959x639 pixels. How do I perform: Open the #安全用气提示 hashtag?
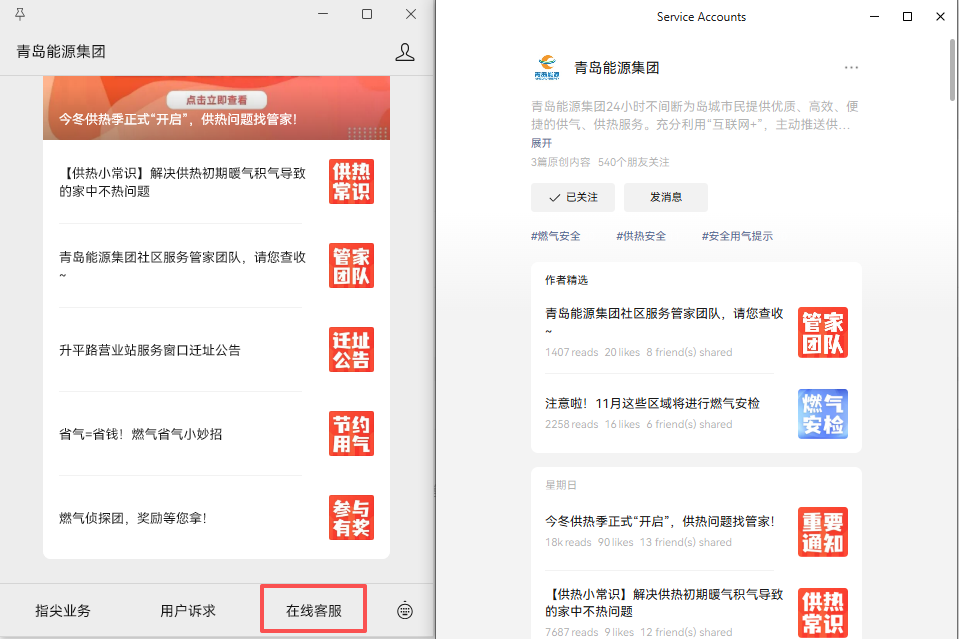point(737,236)
